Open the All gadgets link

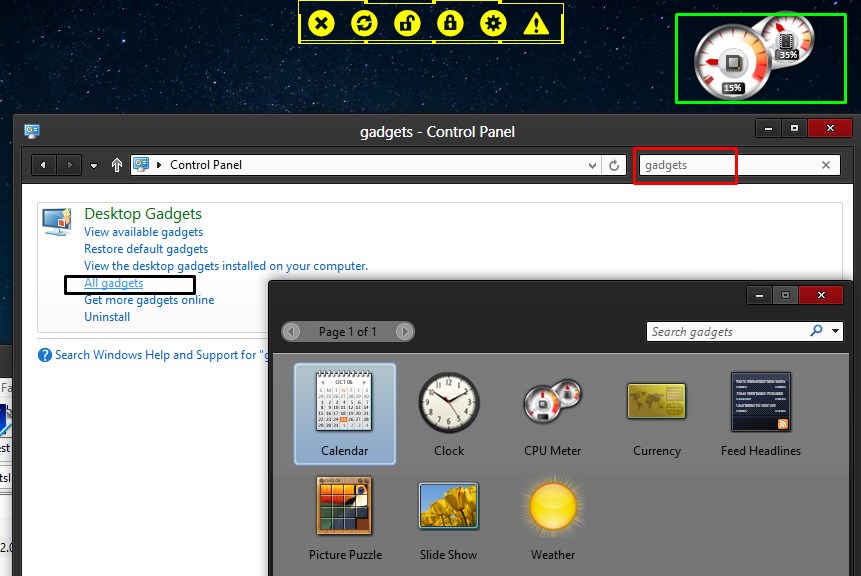tap(114, 283)
